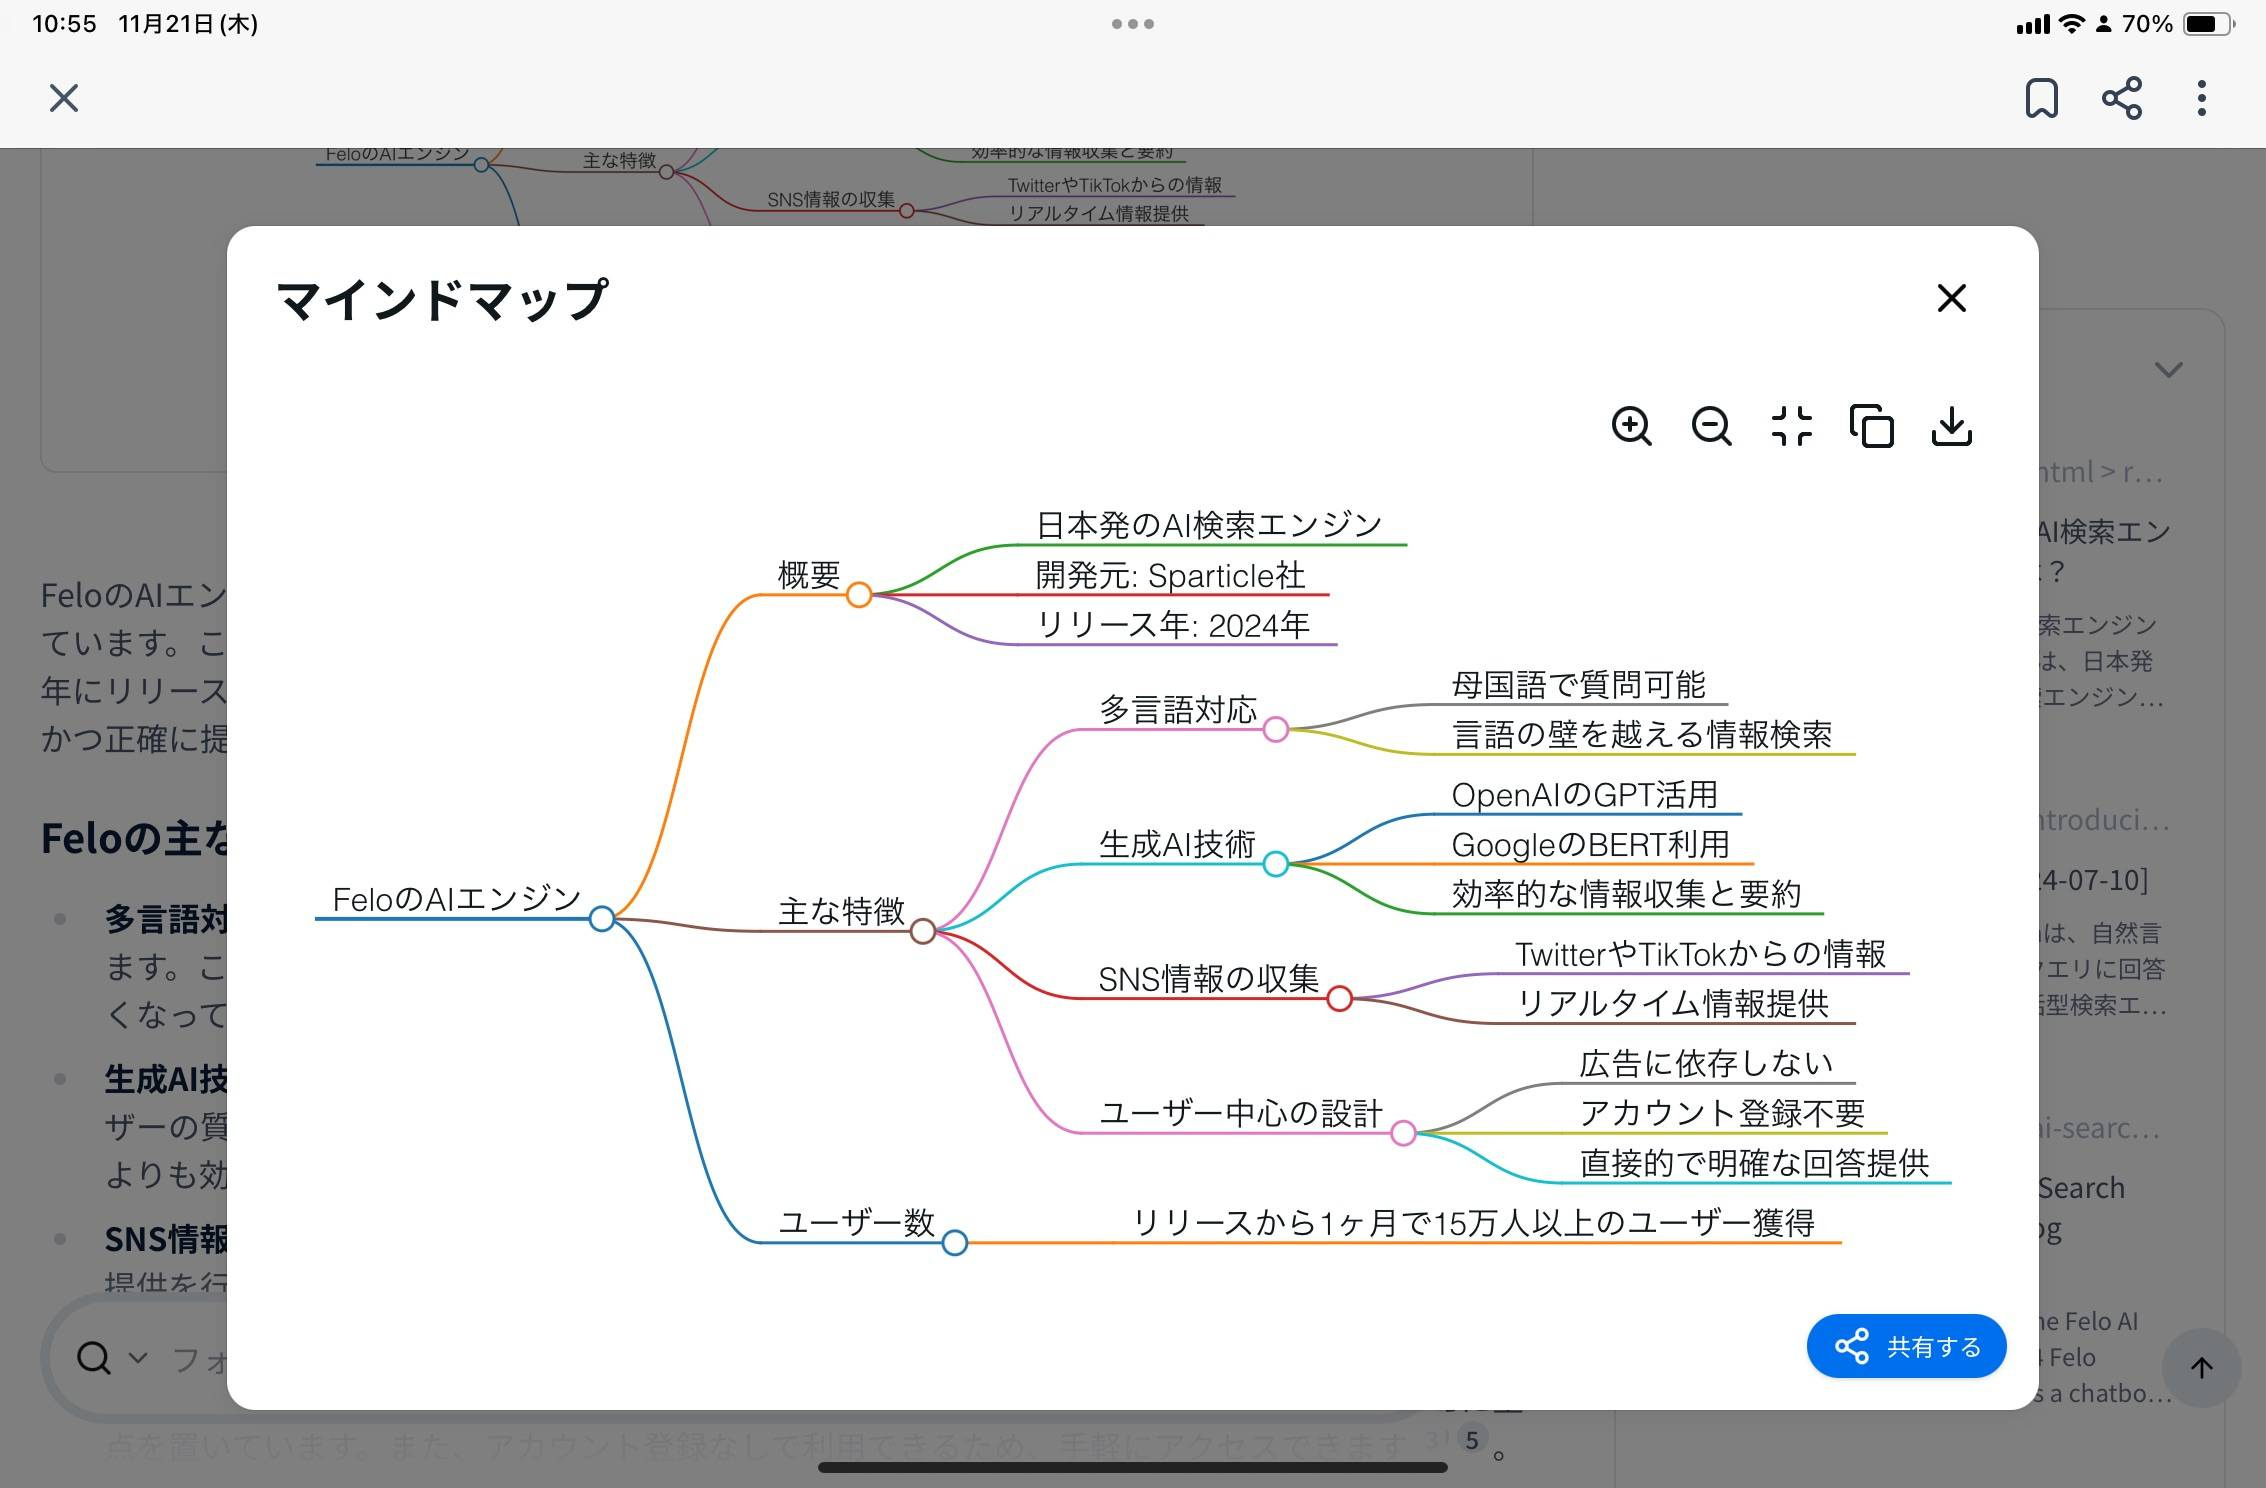2266x1488 pixels.
Task: Close the マインドマップ dialog
Action: [1951, 298]
